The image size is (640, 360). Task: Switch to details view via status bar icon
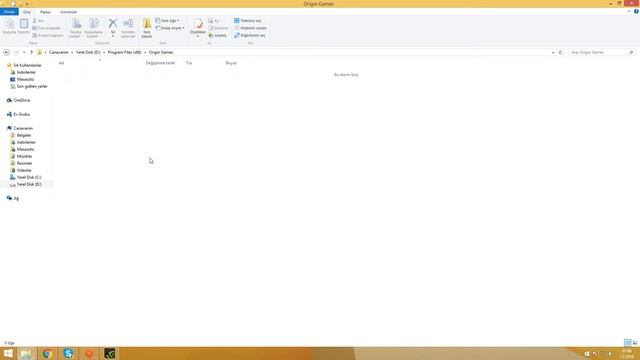click(627, 342)
